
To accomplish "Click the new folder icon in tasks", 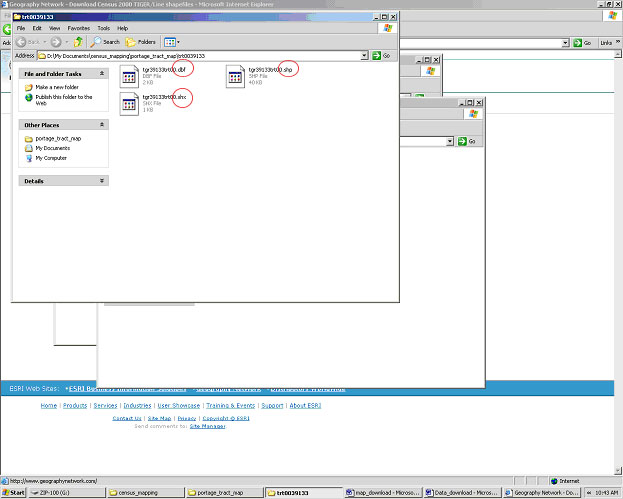I will [29, 87].
